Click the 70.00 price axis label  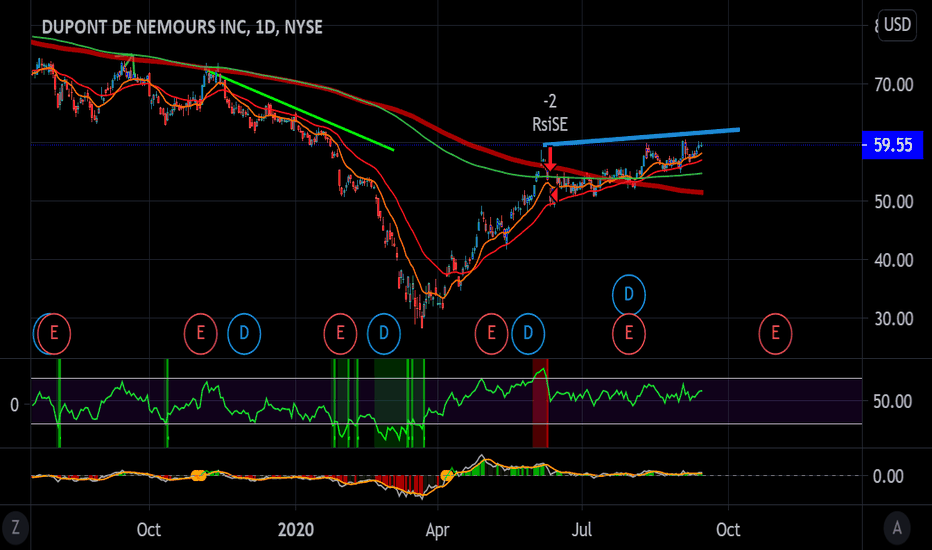(x=893, y=84)
